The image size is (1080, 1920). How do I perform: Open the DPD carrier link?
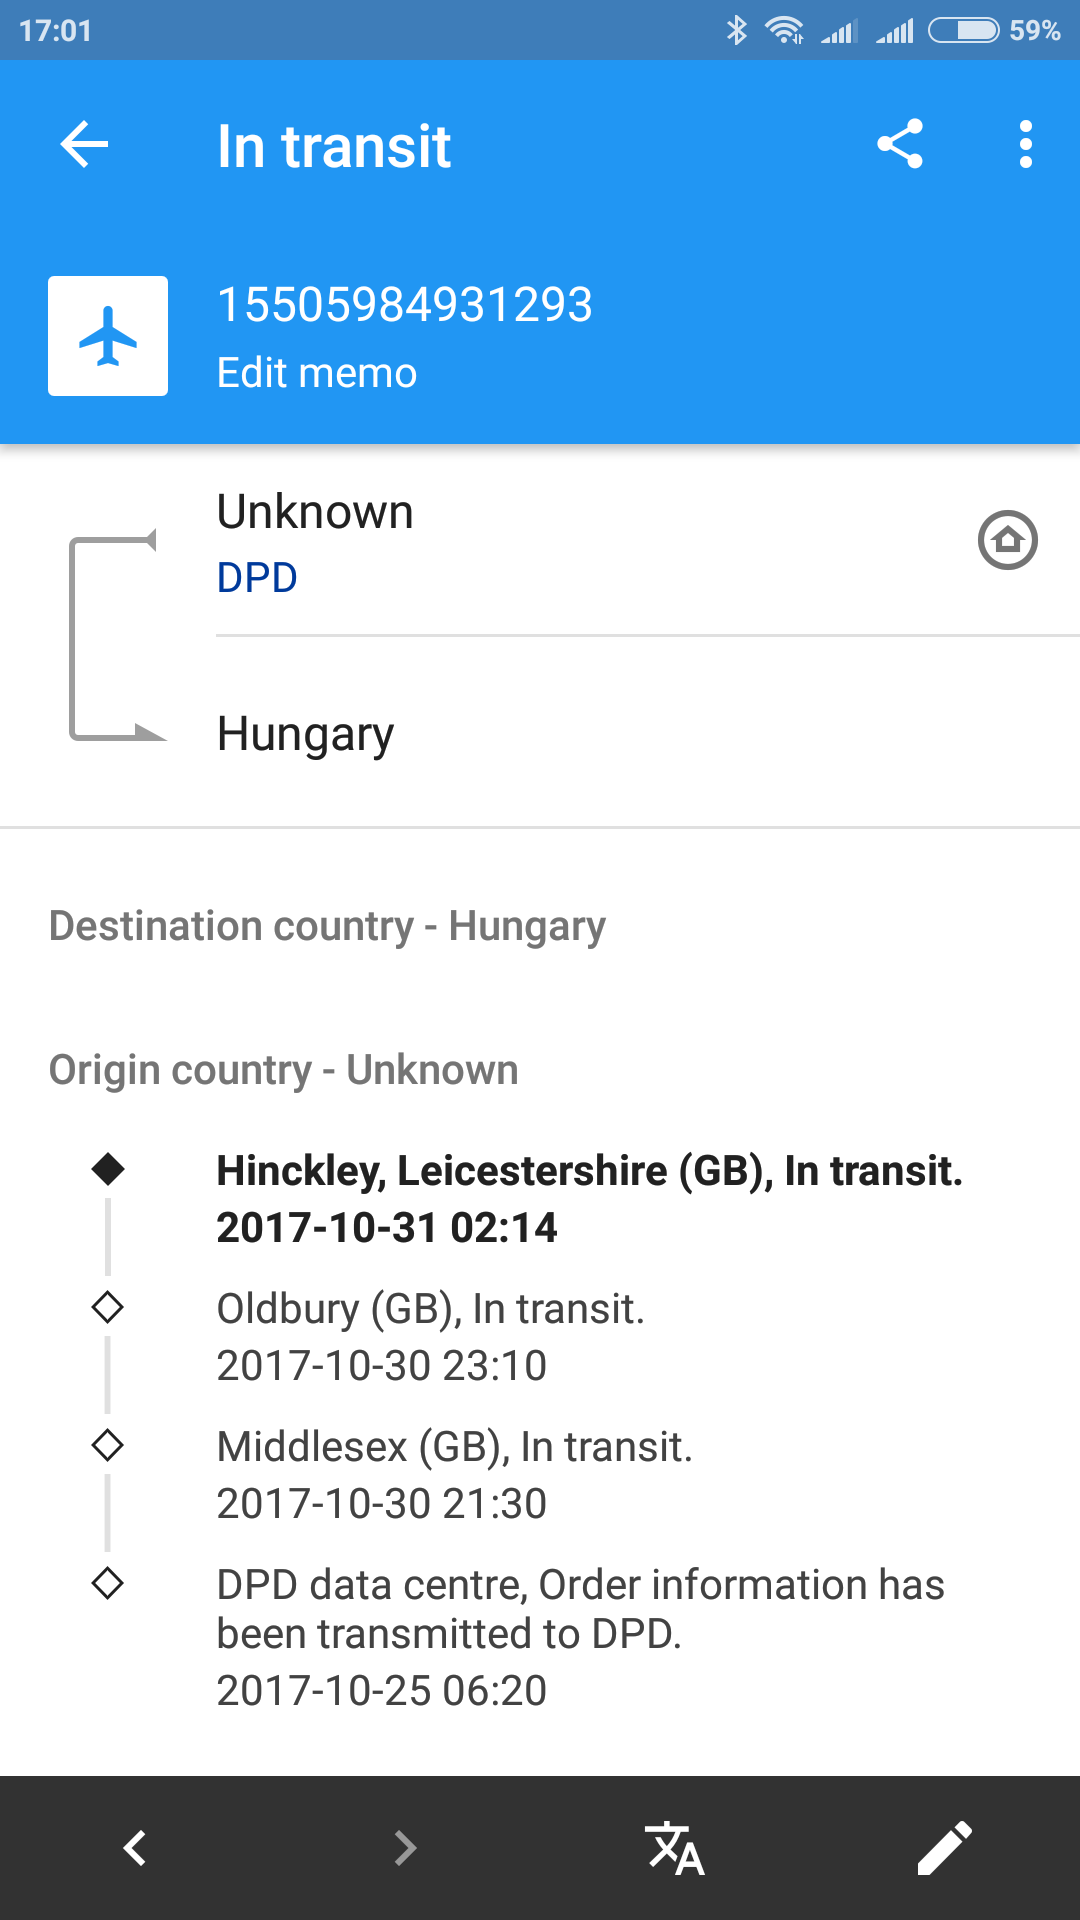(257, 578)
